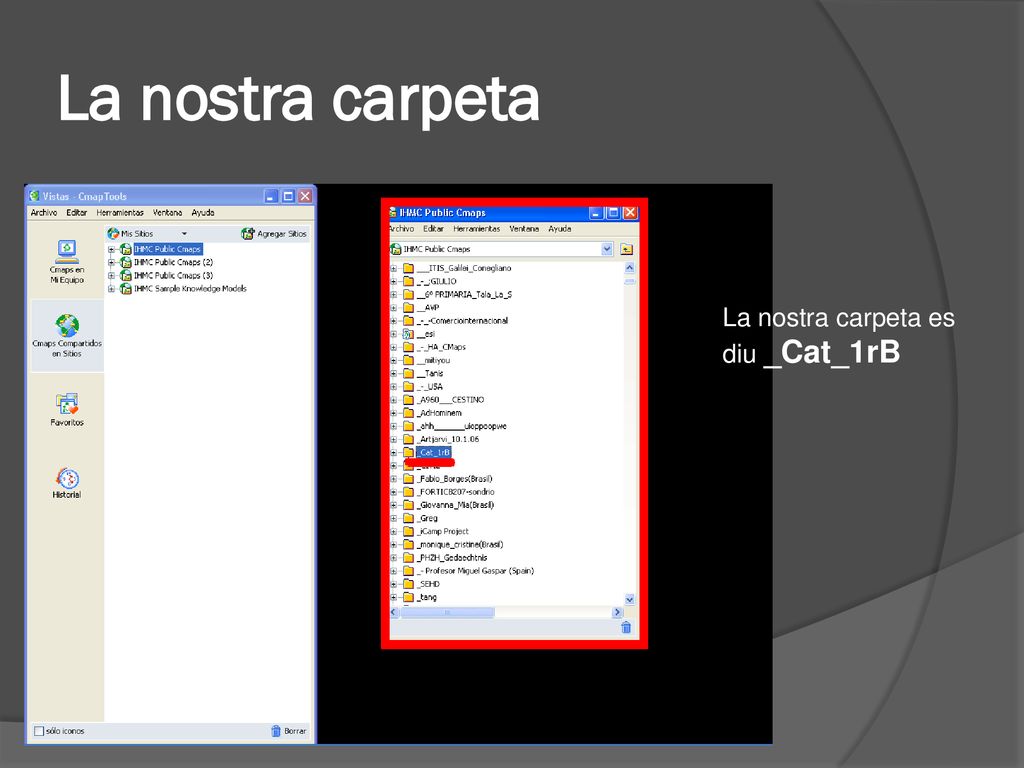Select _PHZH_Gedaechtnis folder name
1024x768 pixels.
[x=453, y=557]
